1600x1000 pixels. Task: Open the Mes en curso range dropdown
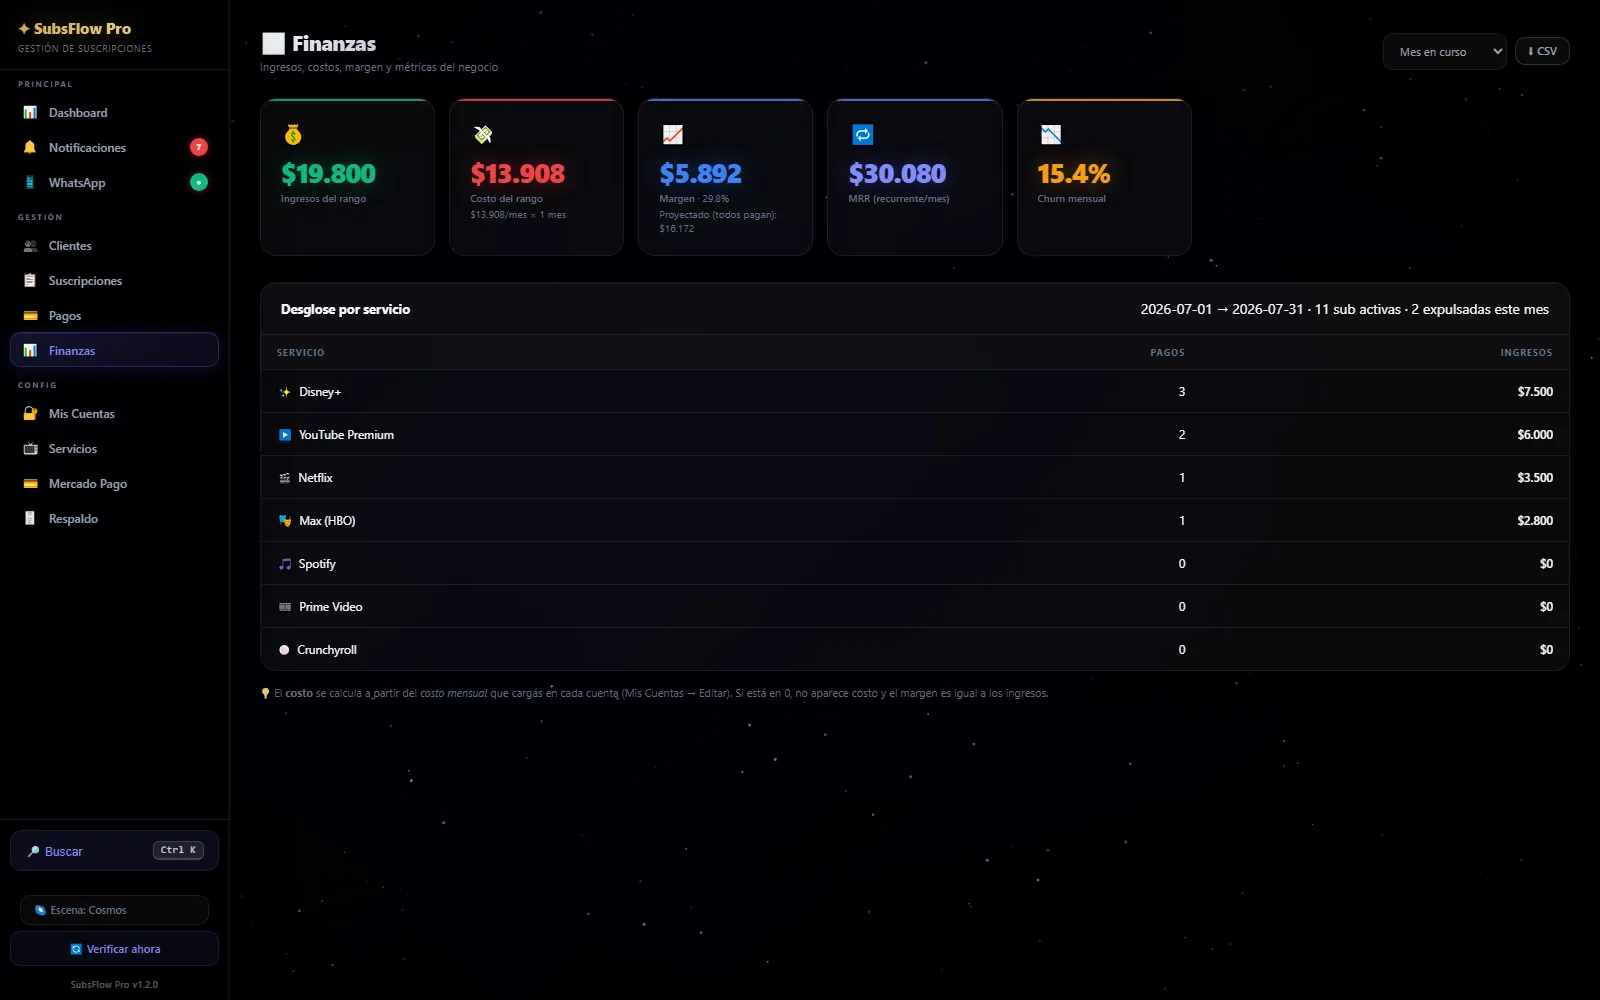tap(1444, 52)
